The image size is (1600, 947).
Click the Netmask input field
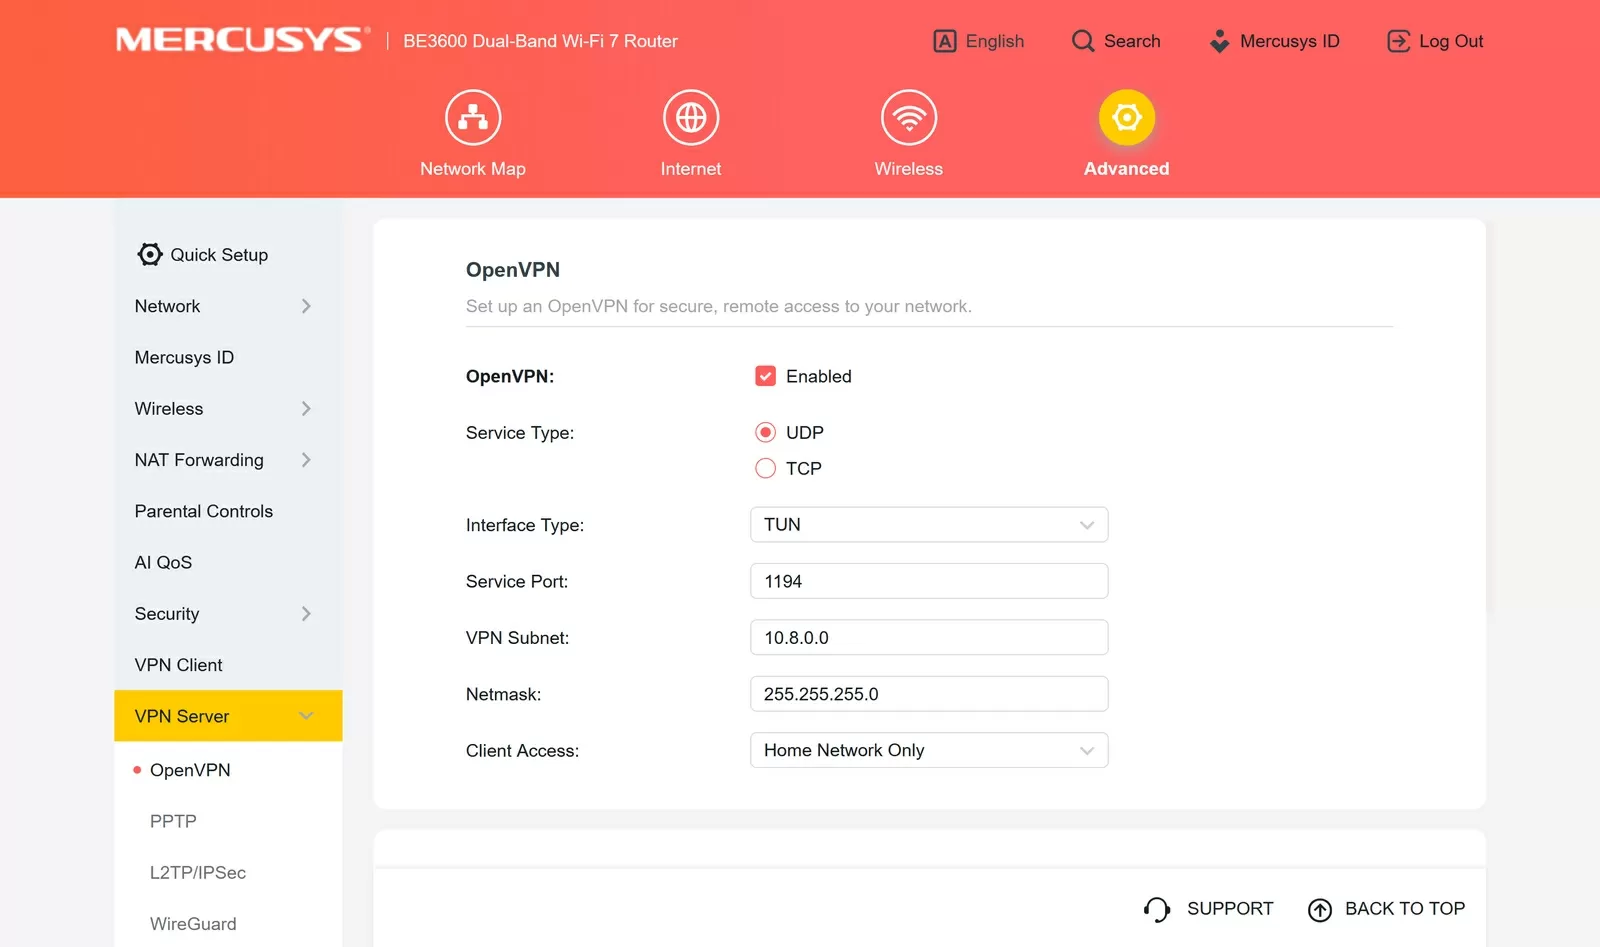[x=929, y=694]
